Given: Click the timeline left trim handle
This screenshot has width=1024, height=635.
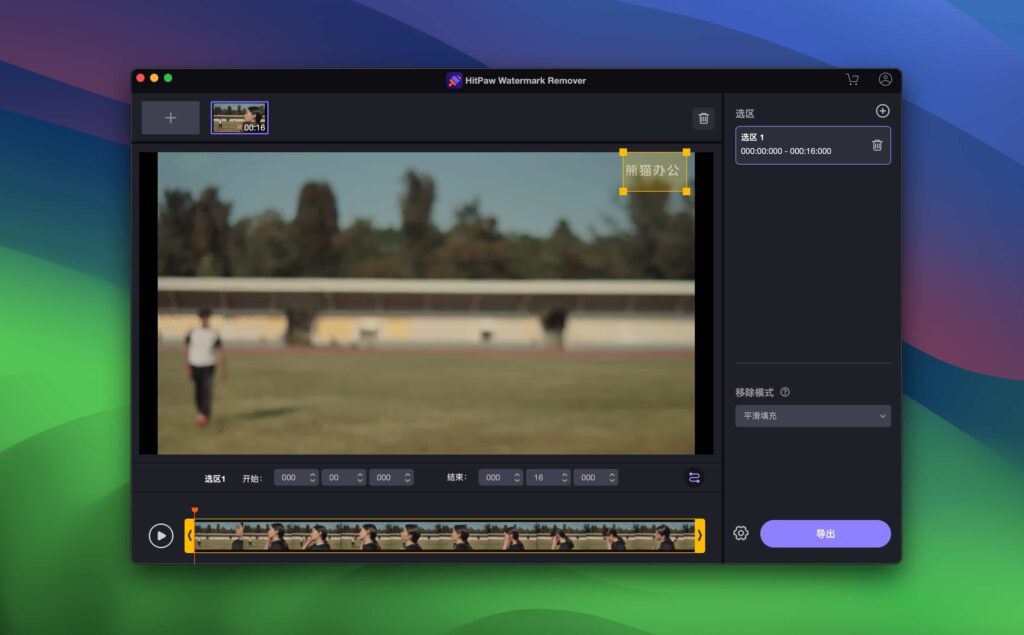Looking at the screenshot, I should point(189,536).
